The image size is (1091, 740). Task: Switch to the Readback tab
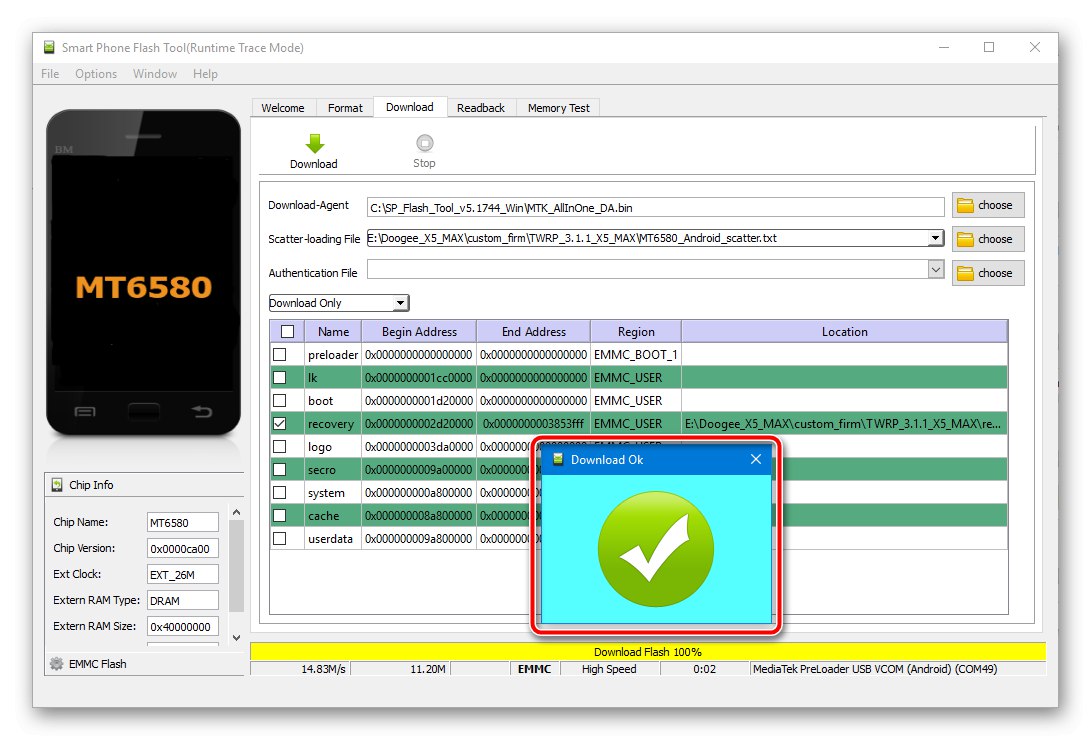481,107
